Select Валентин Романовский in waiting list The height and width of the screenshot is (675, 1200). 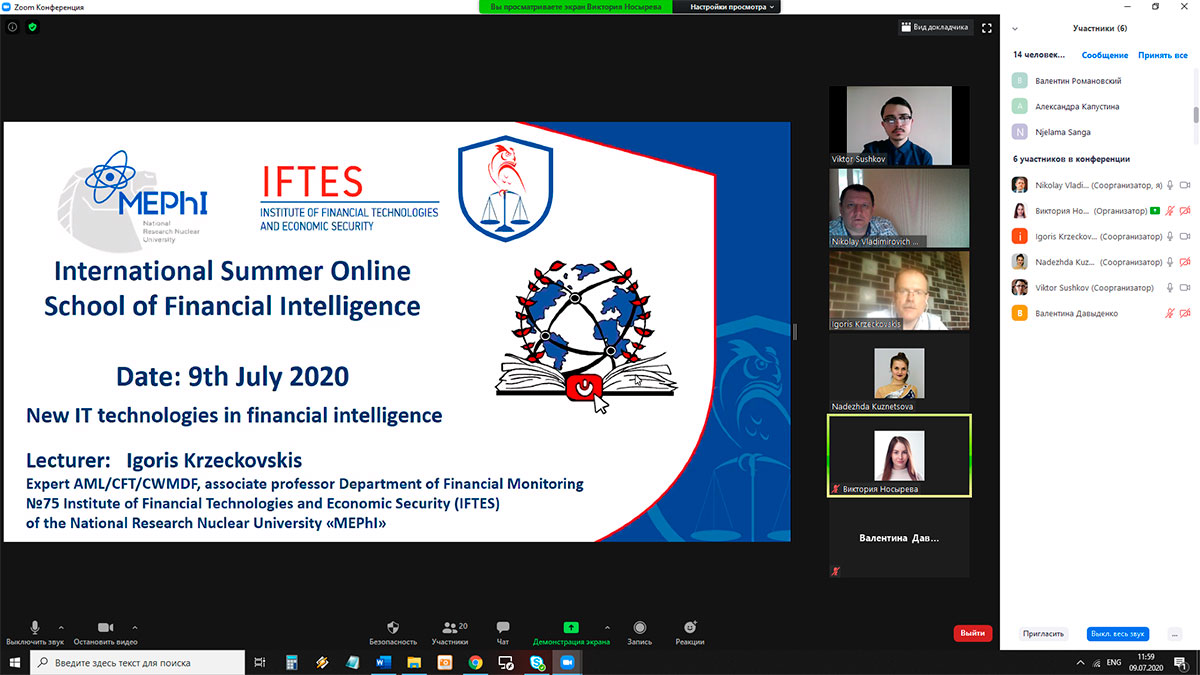[x=1100, y=81]
